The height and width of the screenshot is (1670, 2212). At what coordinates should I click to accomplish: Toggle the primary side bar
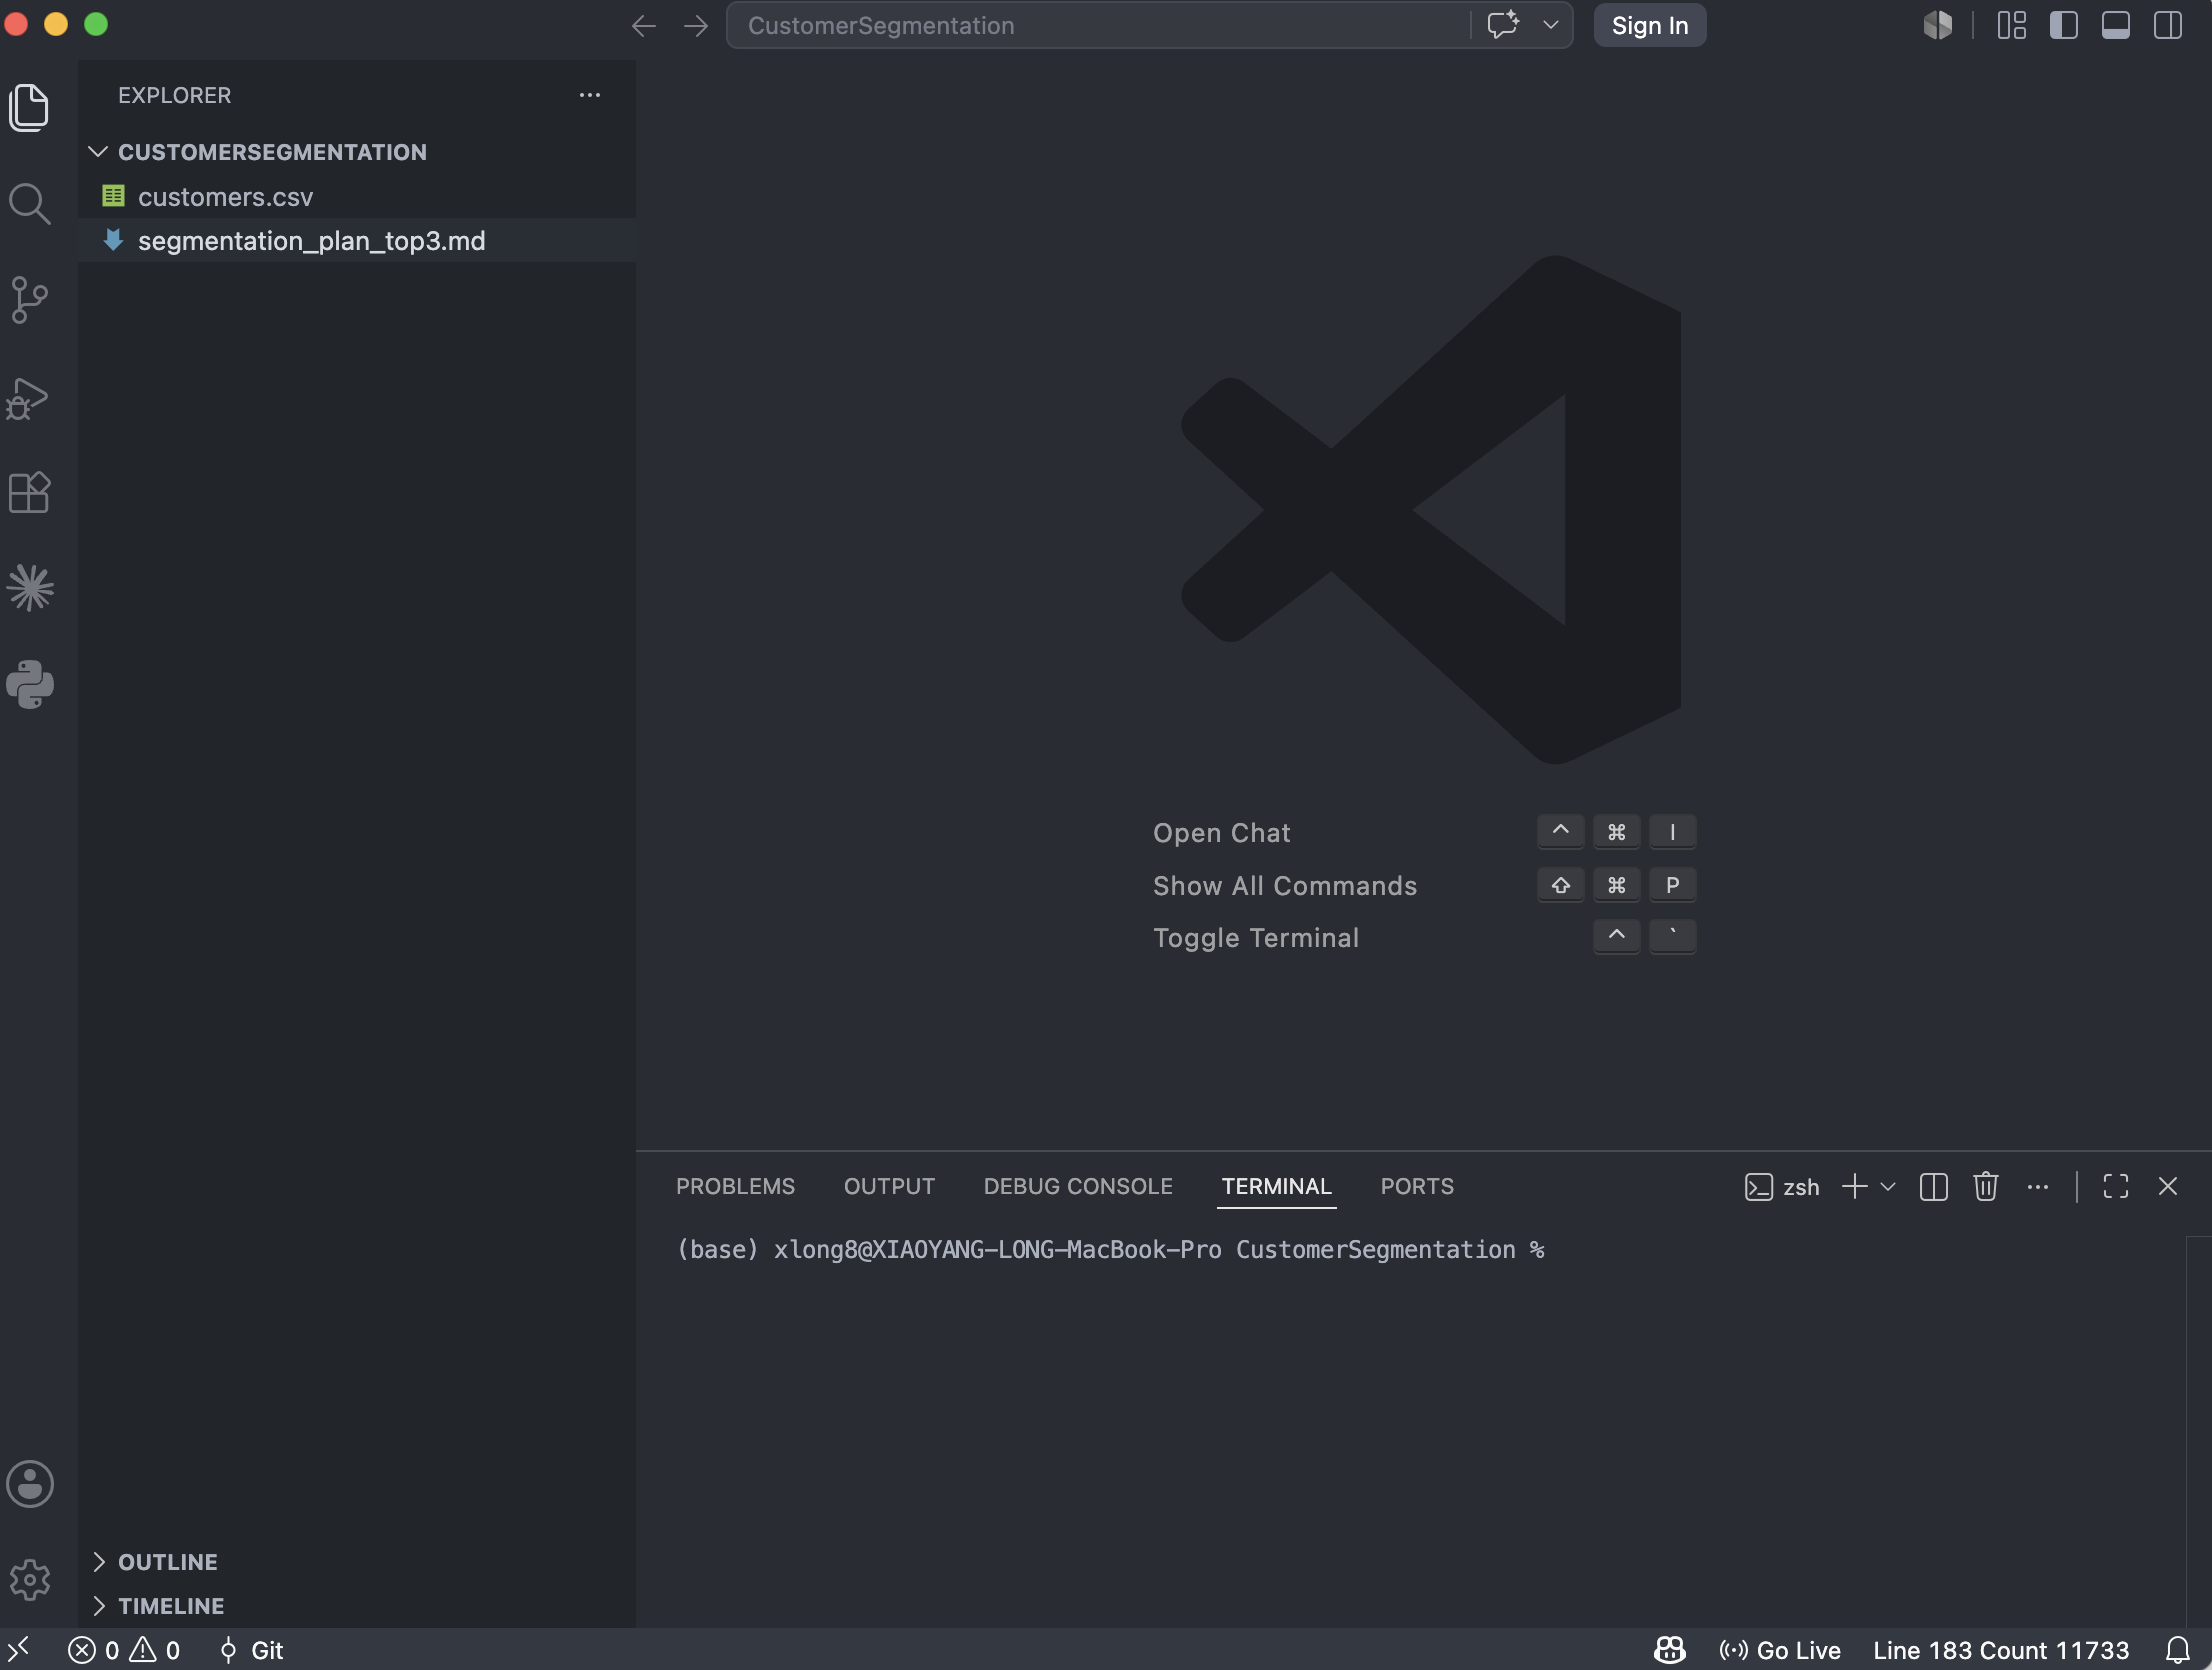[2064, 25]
